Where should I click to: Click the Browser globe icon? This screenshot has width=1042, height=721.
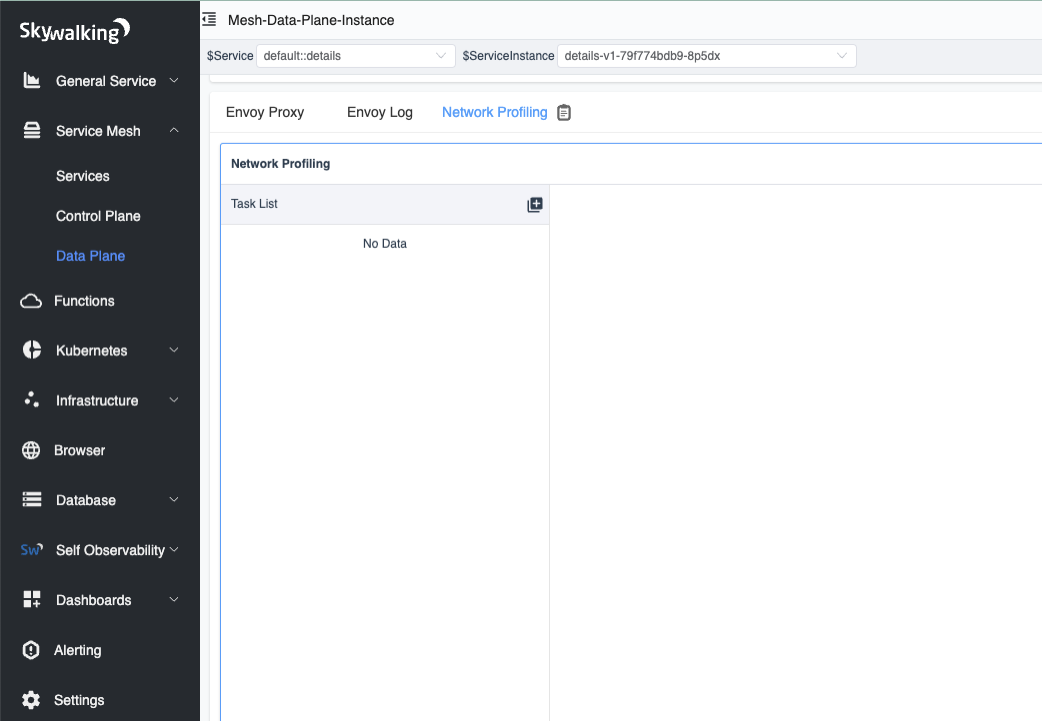pos(31,450)
